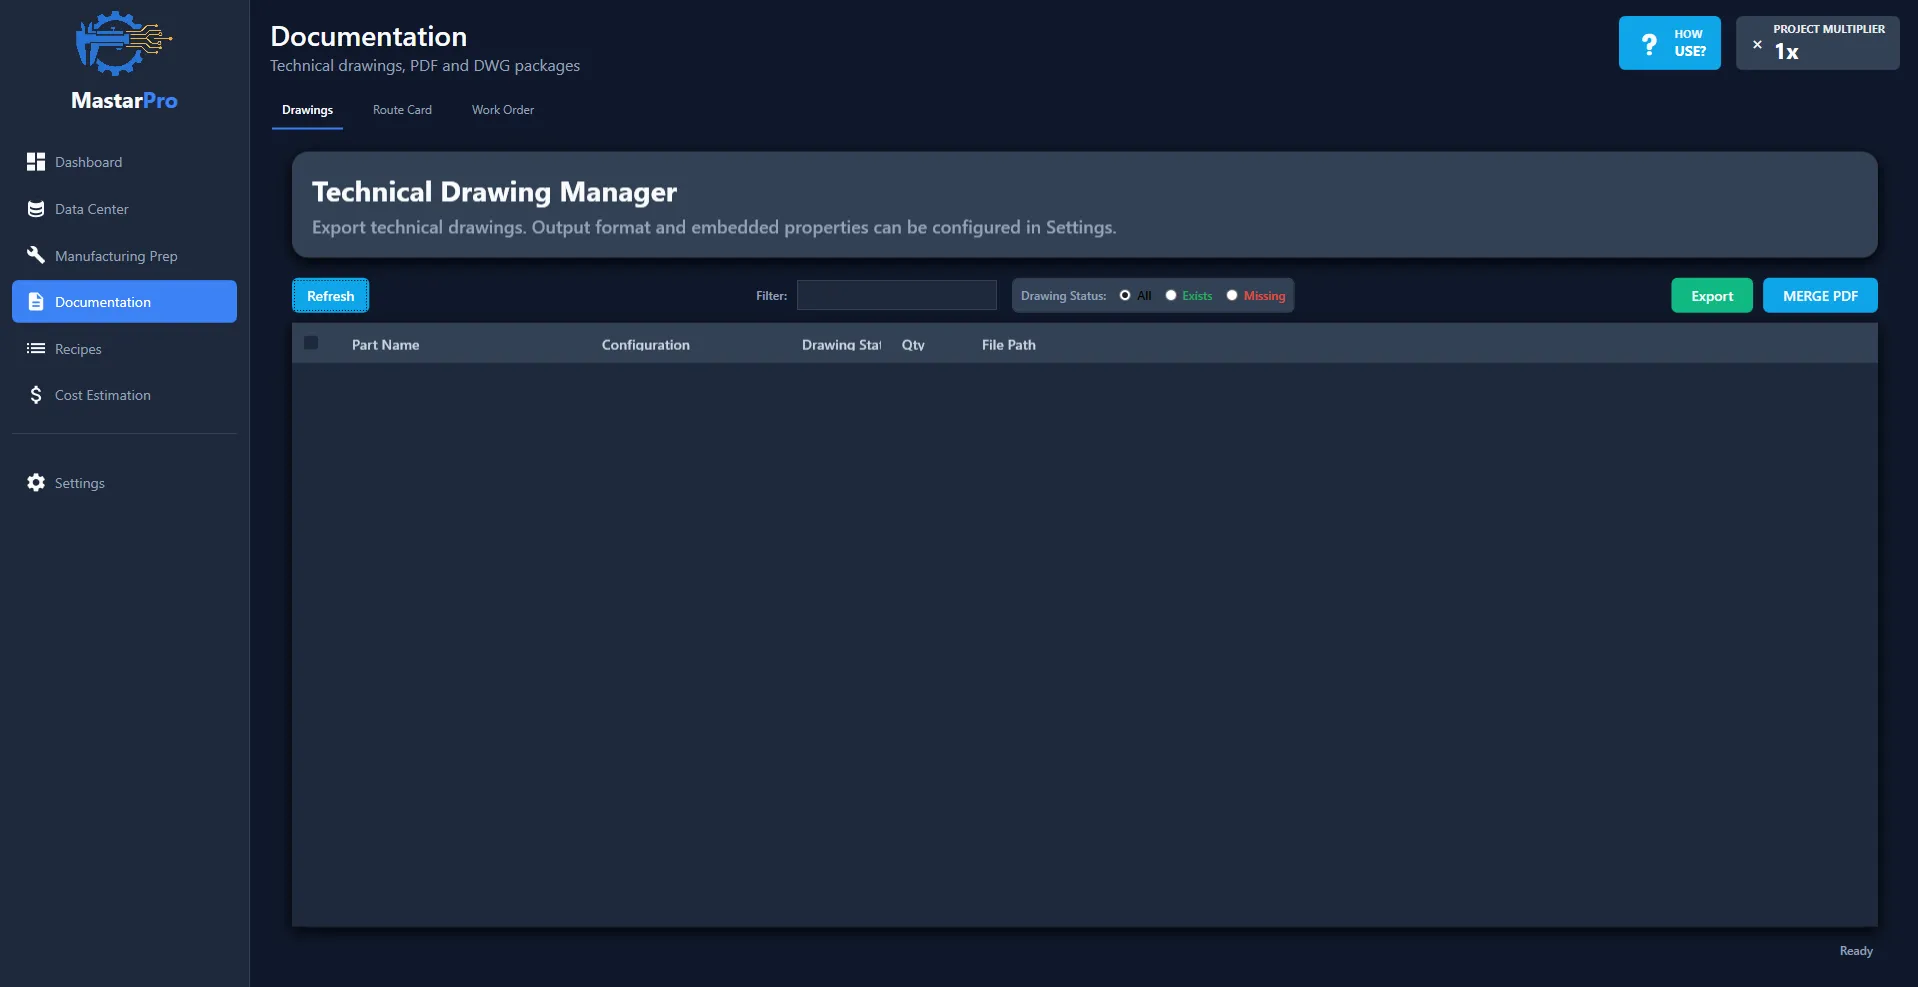Toggle the select-all checkbox in table header
The height and width of the screenshot is (987, 1918).
click(x=311, y=343)
